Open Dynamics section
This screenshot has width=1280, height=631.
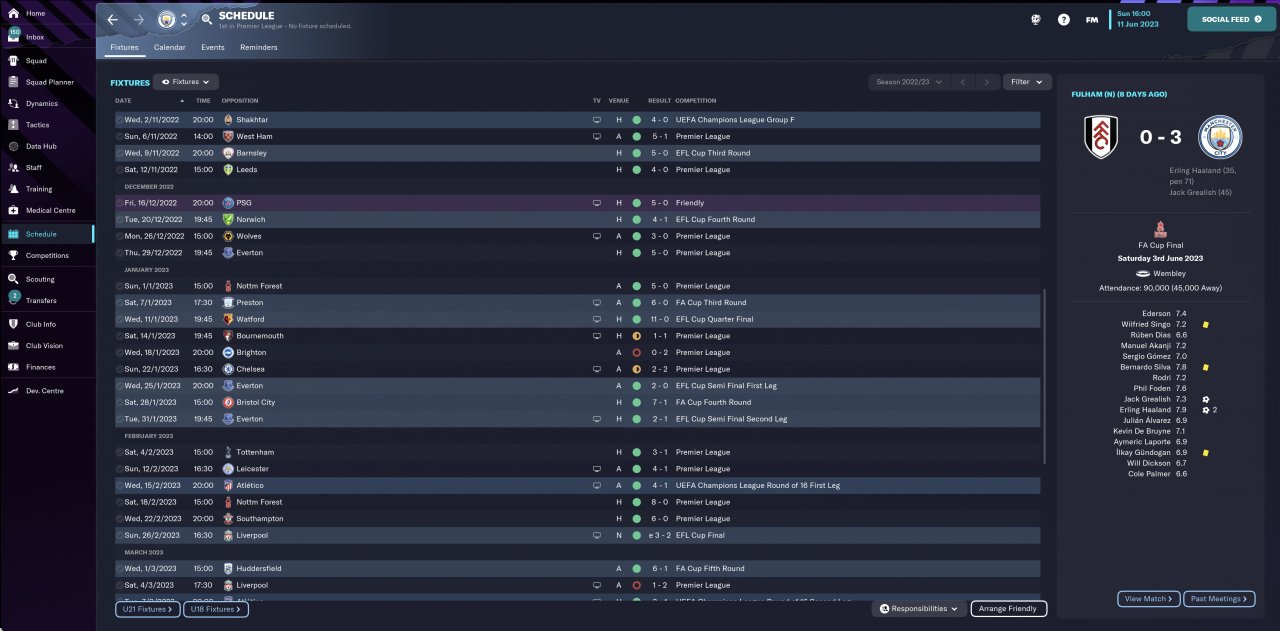(41, 103)
